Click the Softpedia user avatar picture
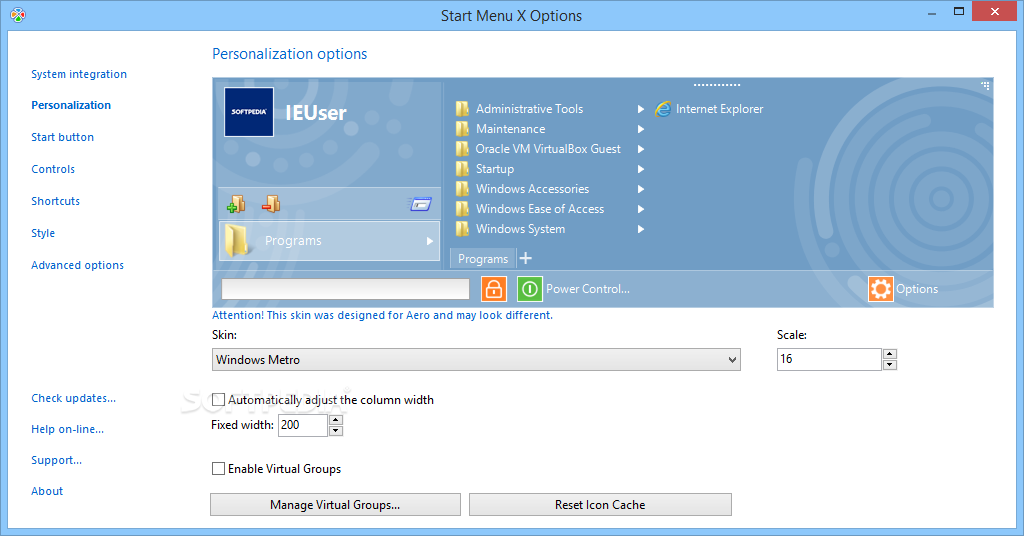This screenshot has width=1024, height=536. click(x=249, y=112)
